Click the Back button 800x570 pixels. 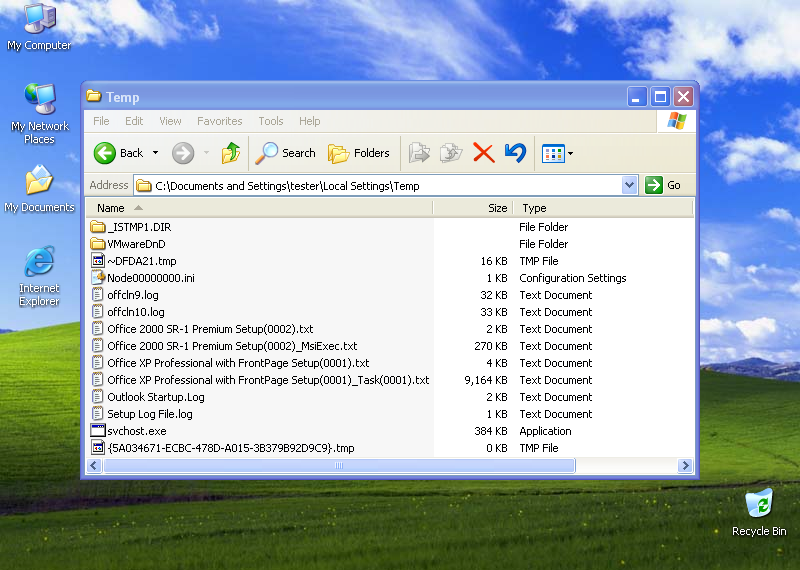coord(119,153)
